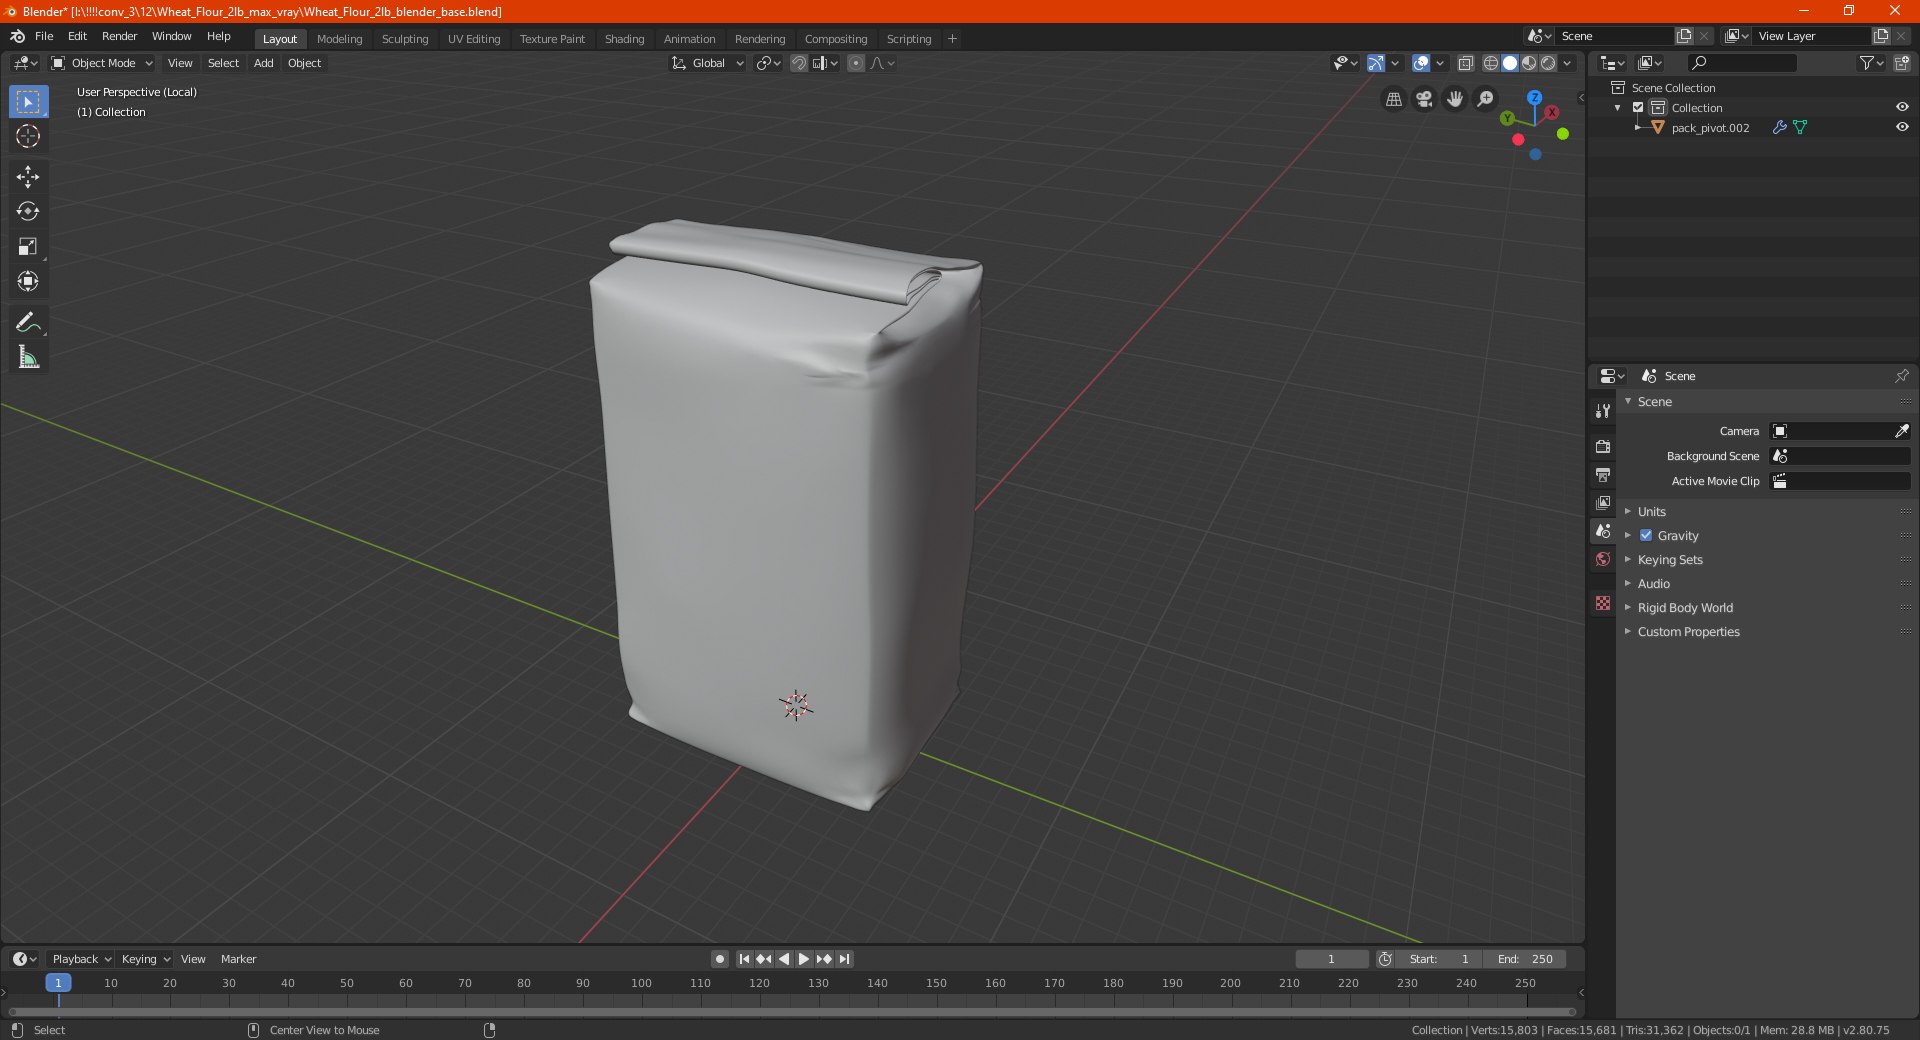Click the Blender logo menu icon

tap(18, 36)
